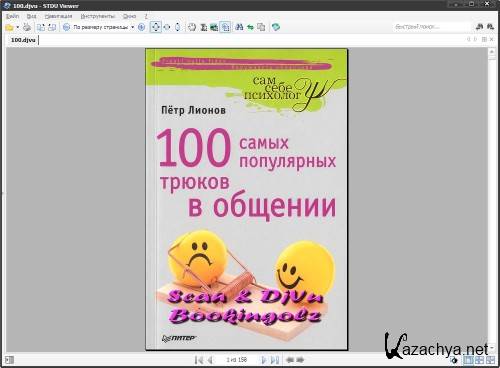Toggle fit-to-page size mode
This screenshot has width=500, height=368.
tap(156, 27)
